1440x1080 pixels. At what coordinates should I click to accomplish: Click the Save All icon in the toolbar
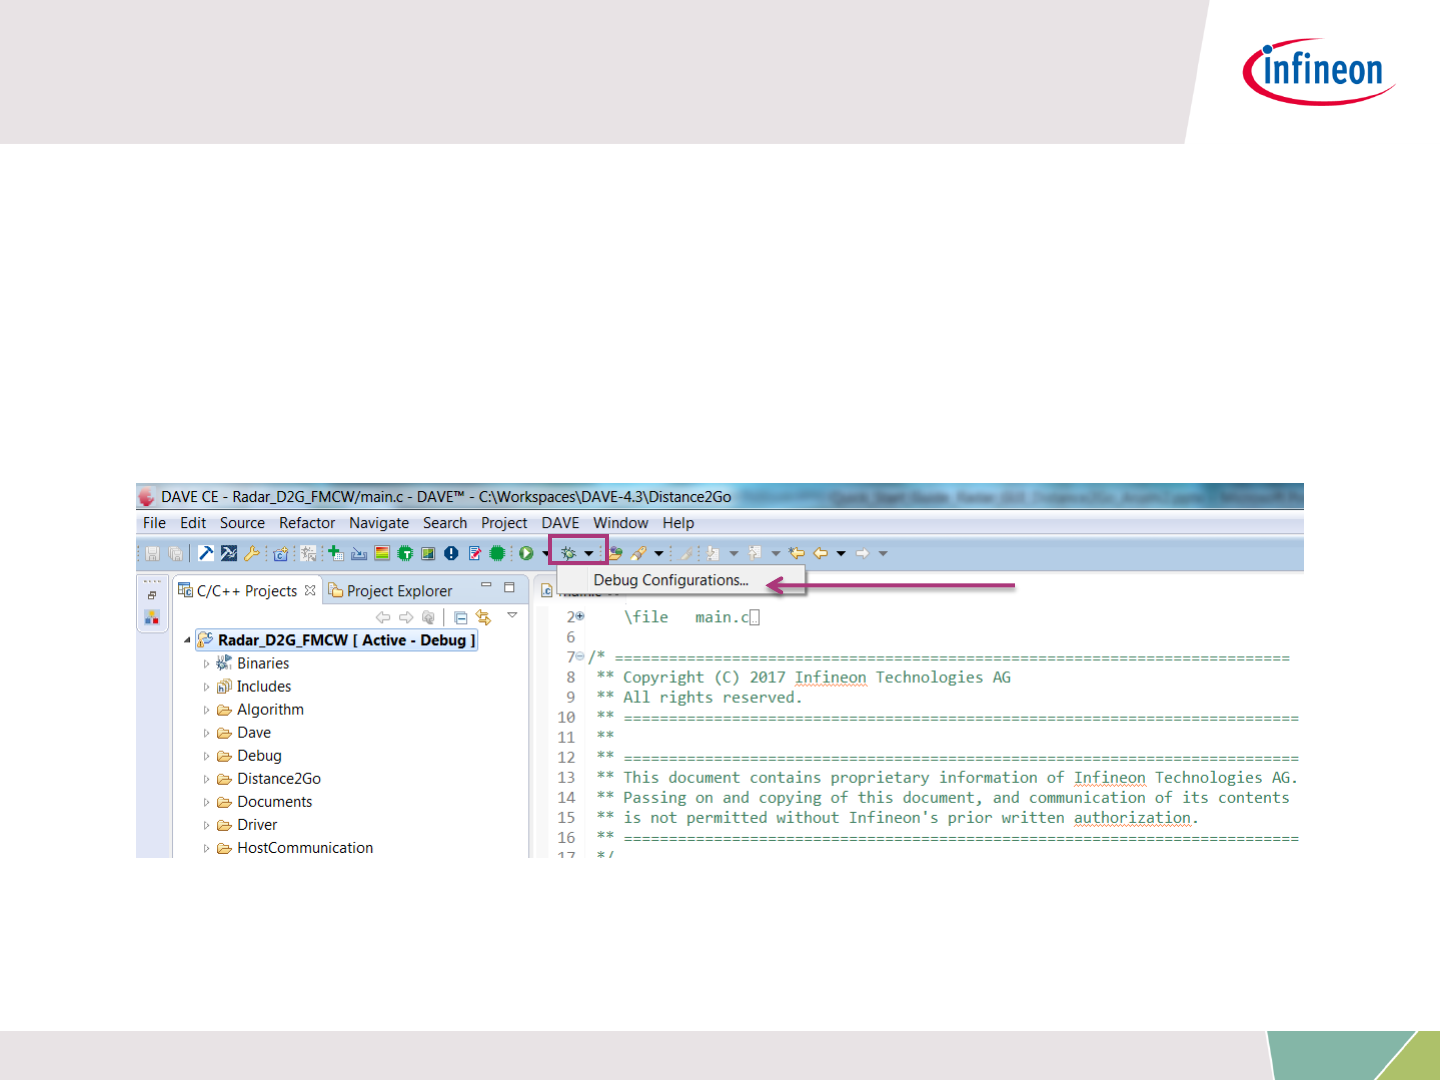pyautogui.click(x=176, y=553)
